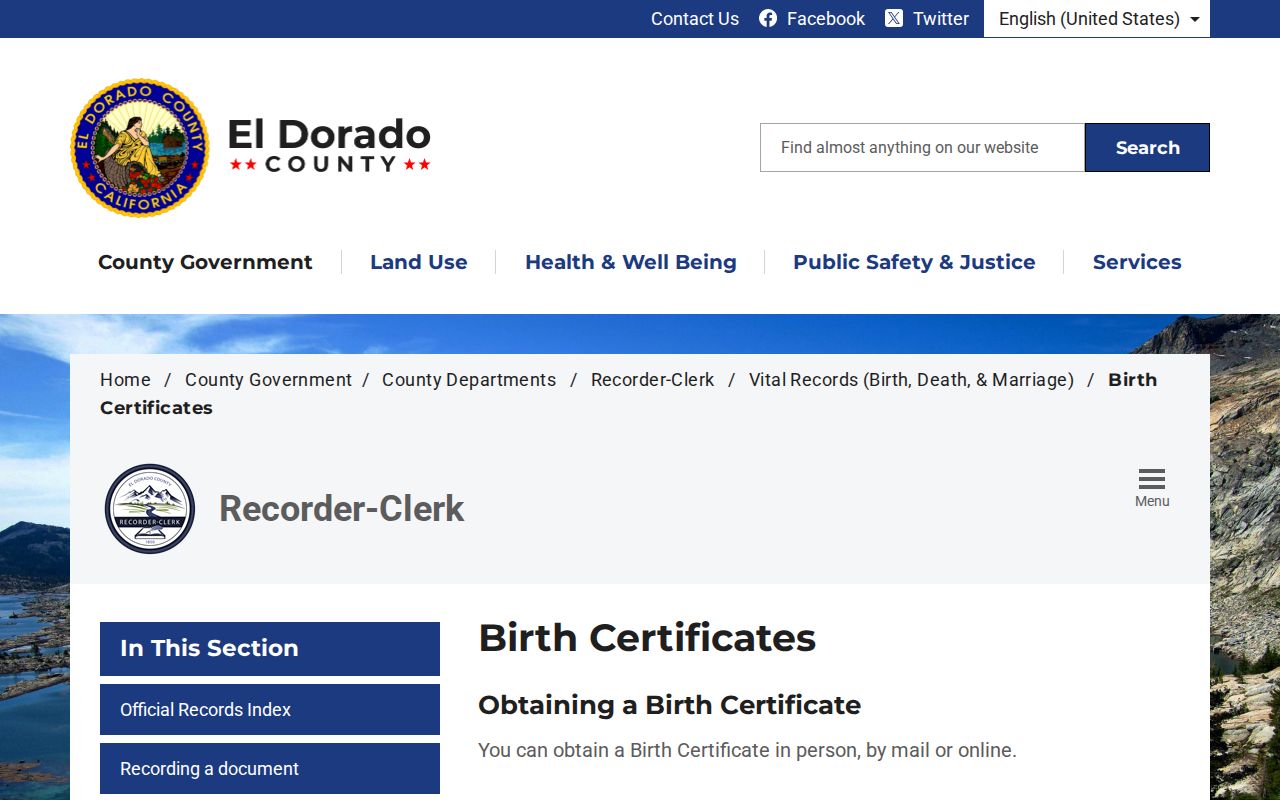Go to Recorder-Clerk breadcrumb
The image size is (1280, 800).
tap(653, 380)
